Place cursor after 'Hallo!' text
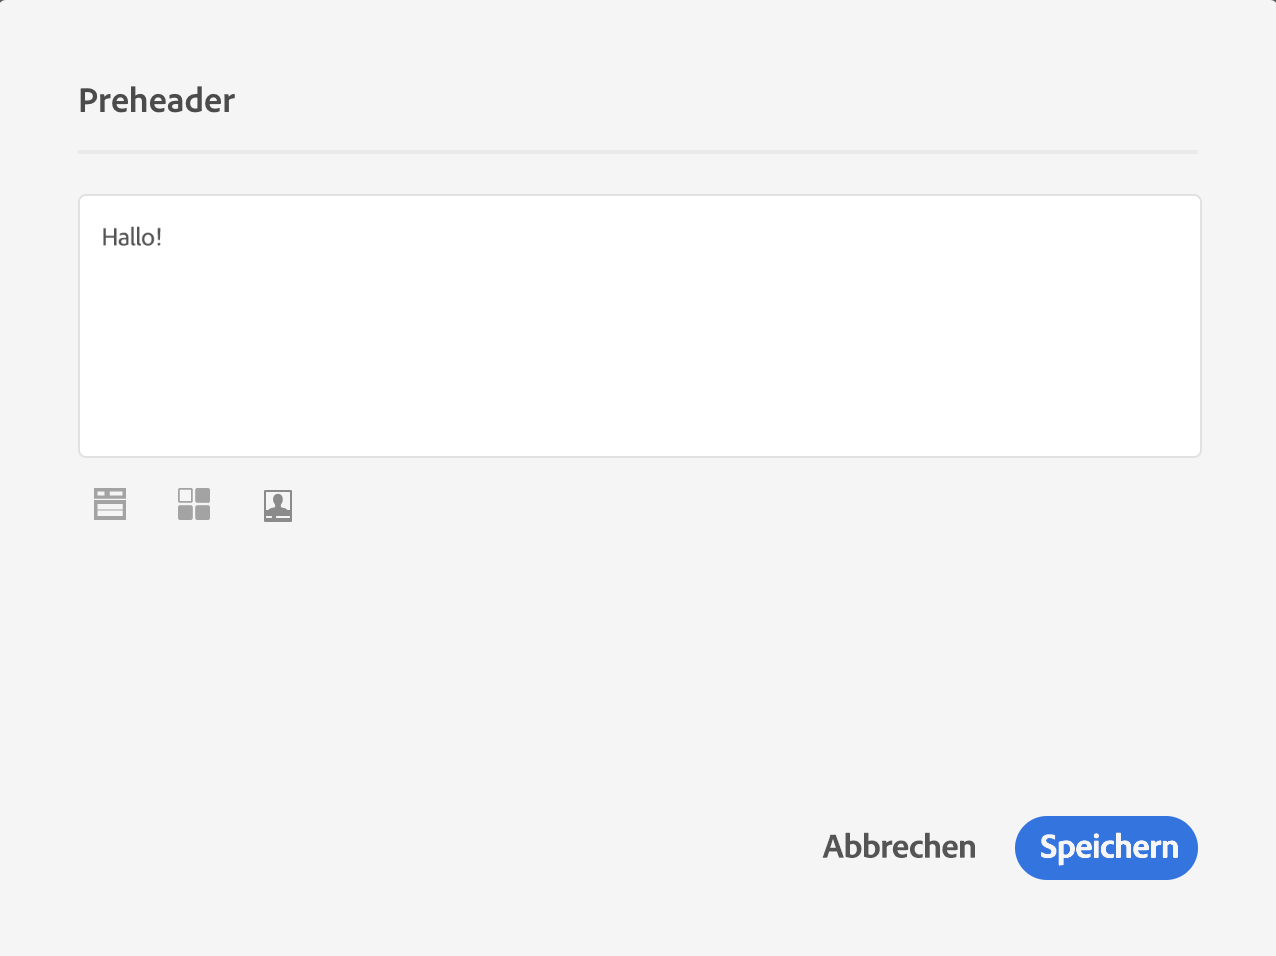The image size is (1276, 956). pyautogui.click(x=164, y=238)
